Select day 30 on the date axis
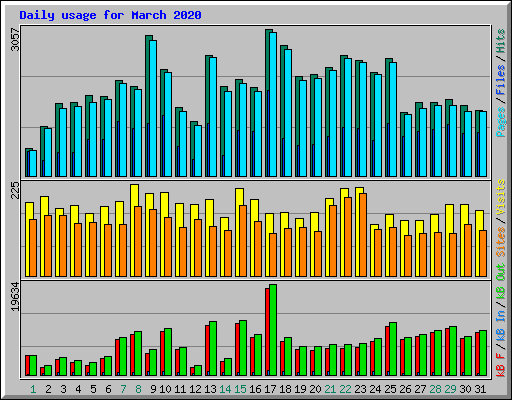 pyautogui.click(x=465, y=389)
